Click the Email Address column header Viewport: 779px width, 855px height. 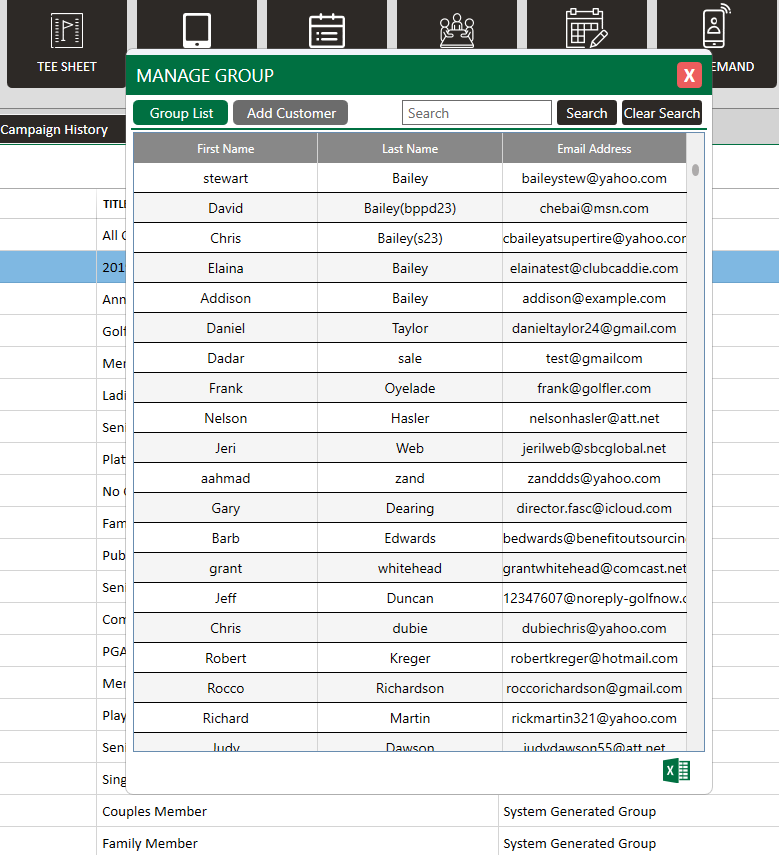coord(594,149)
